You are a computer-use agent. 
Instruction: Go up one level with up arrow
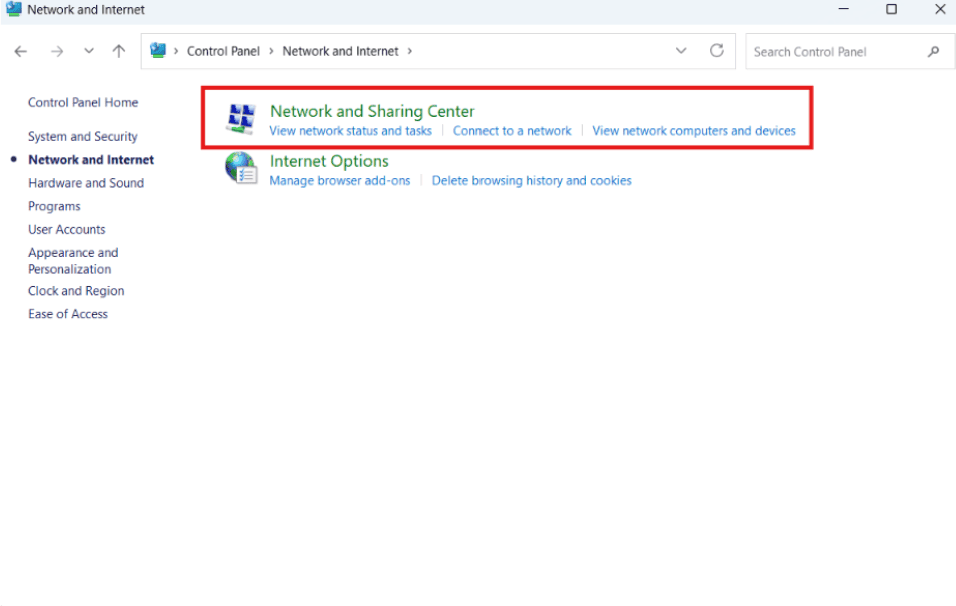point(119,51)
